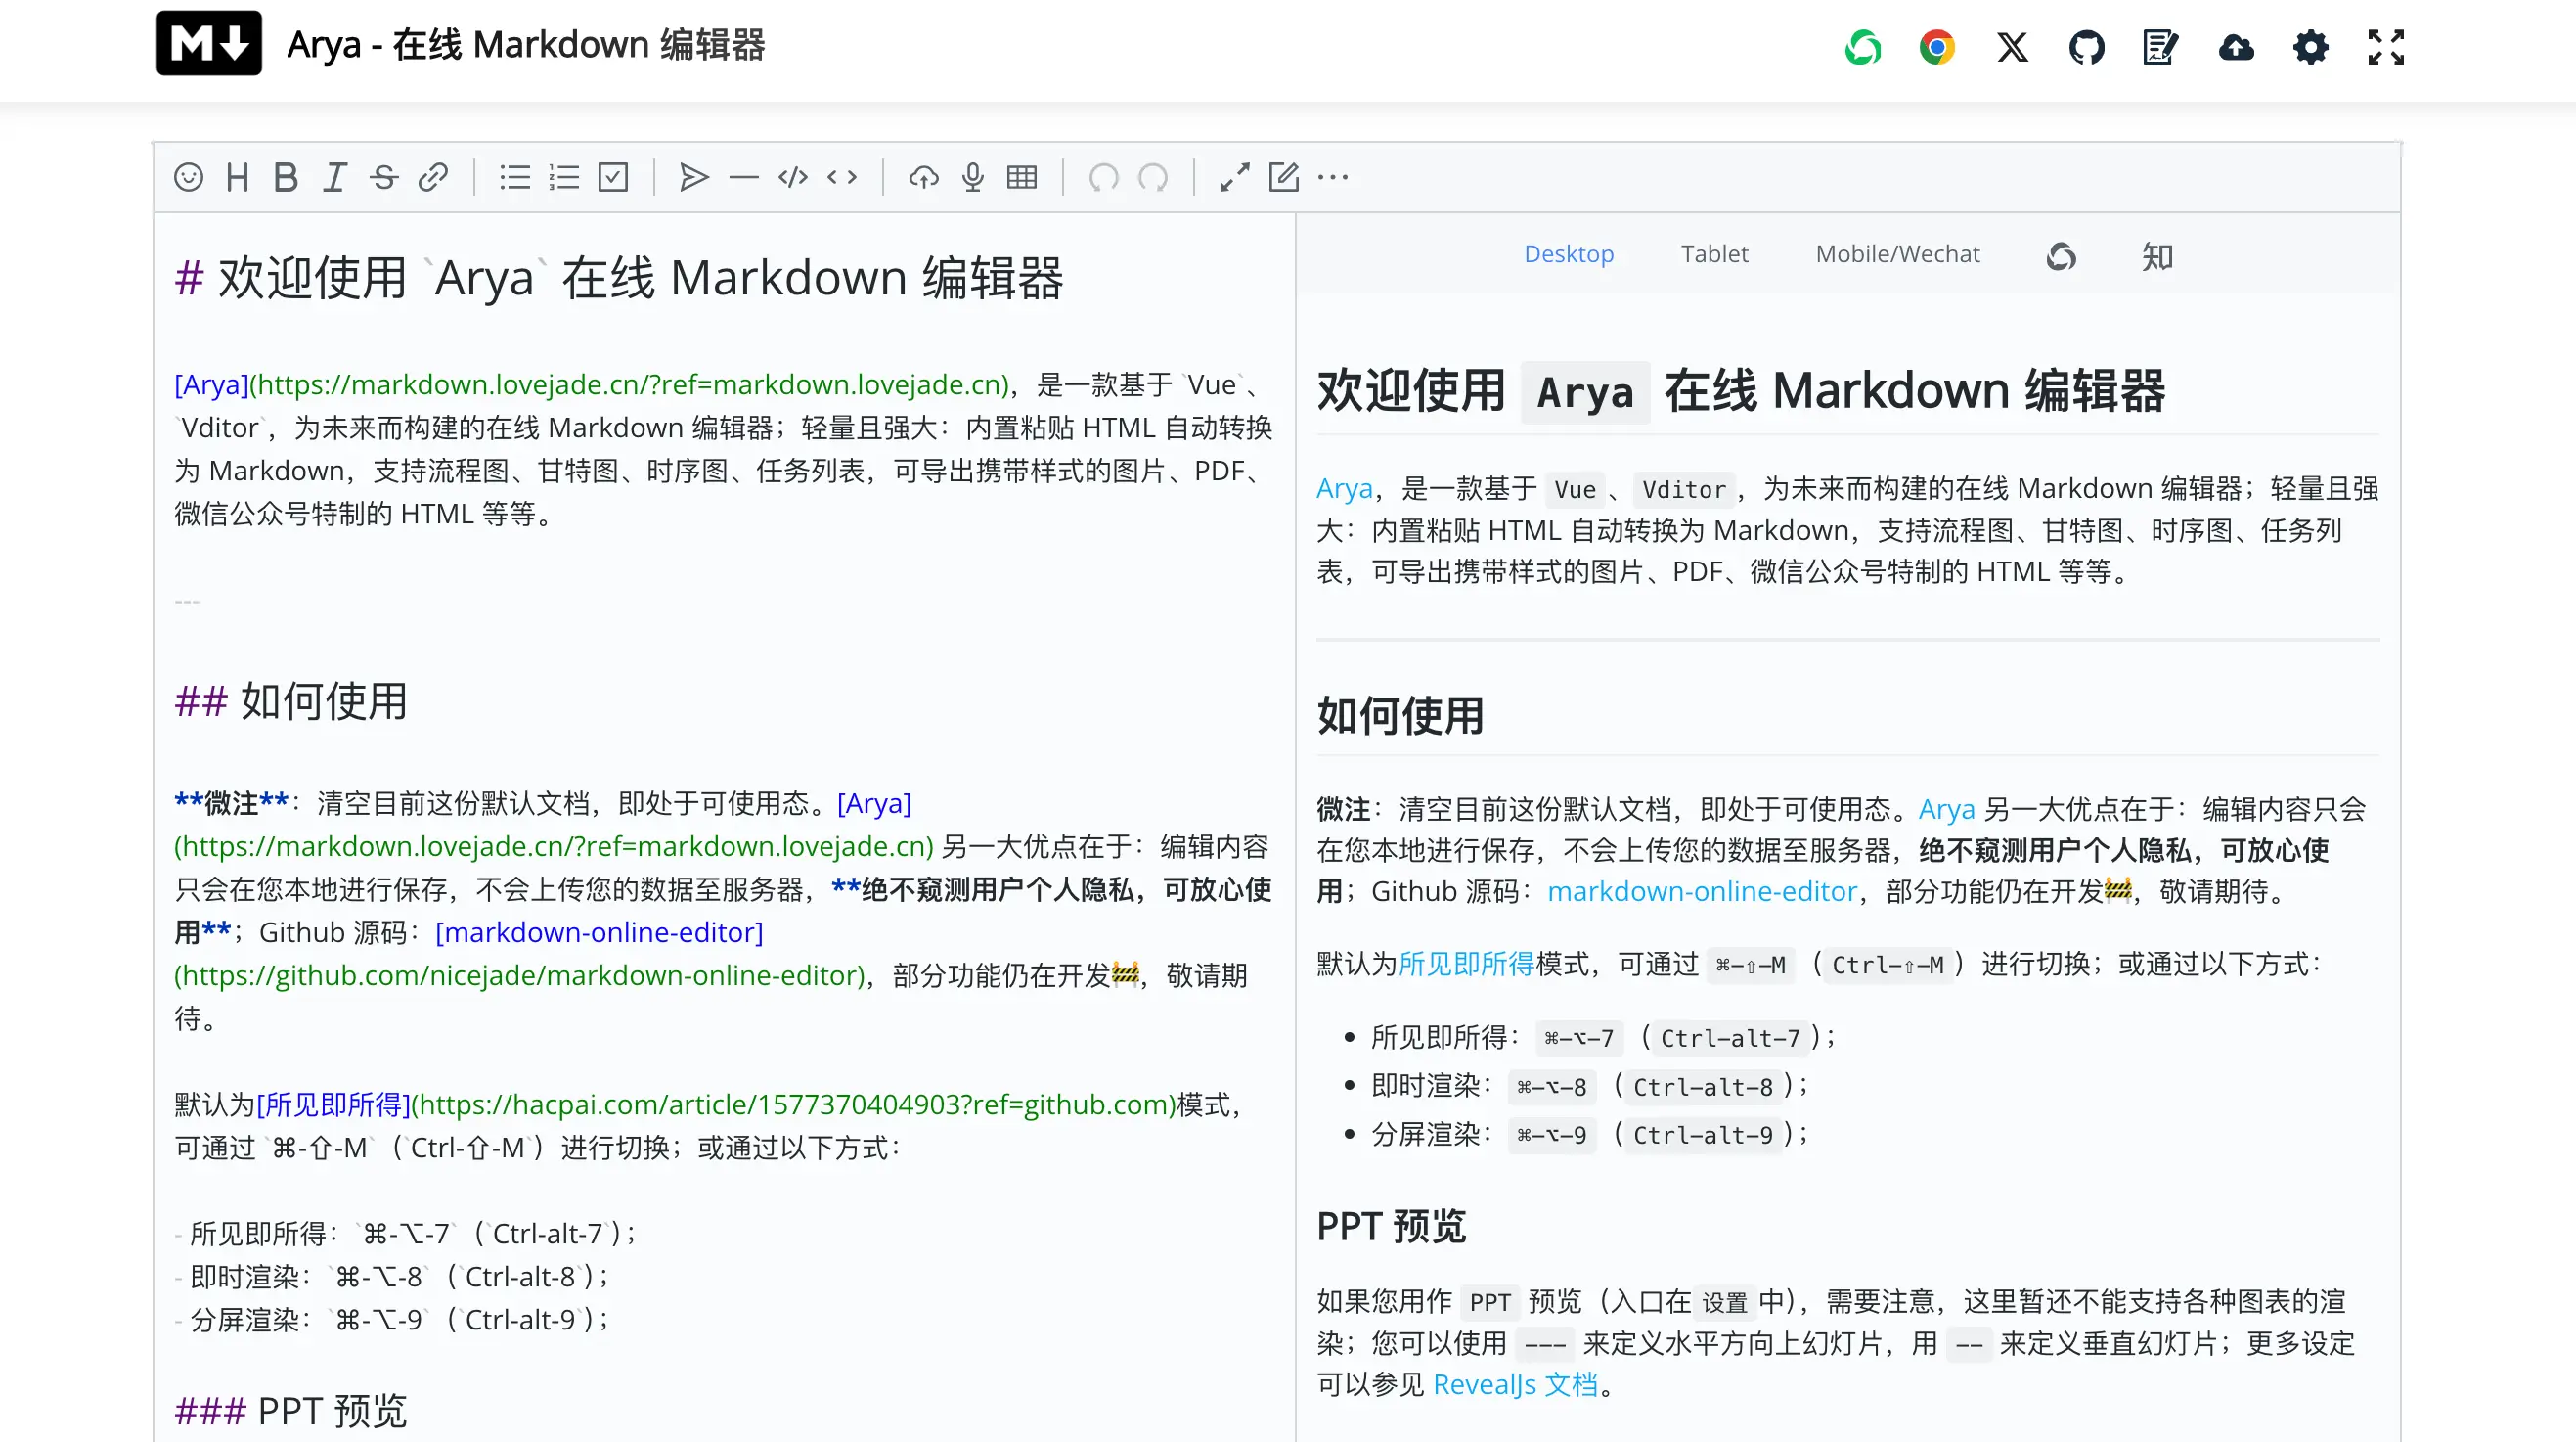
Task: Insert a table
Action: tap(1021, 177)
